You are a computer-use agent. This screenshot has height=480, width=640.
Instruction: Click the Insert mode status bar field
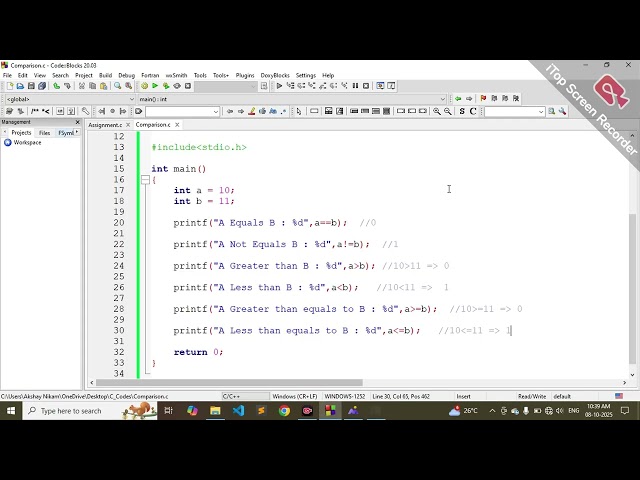pyautogui.click(x=463, y=396)
